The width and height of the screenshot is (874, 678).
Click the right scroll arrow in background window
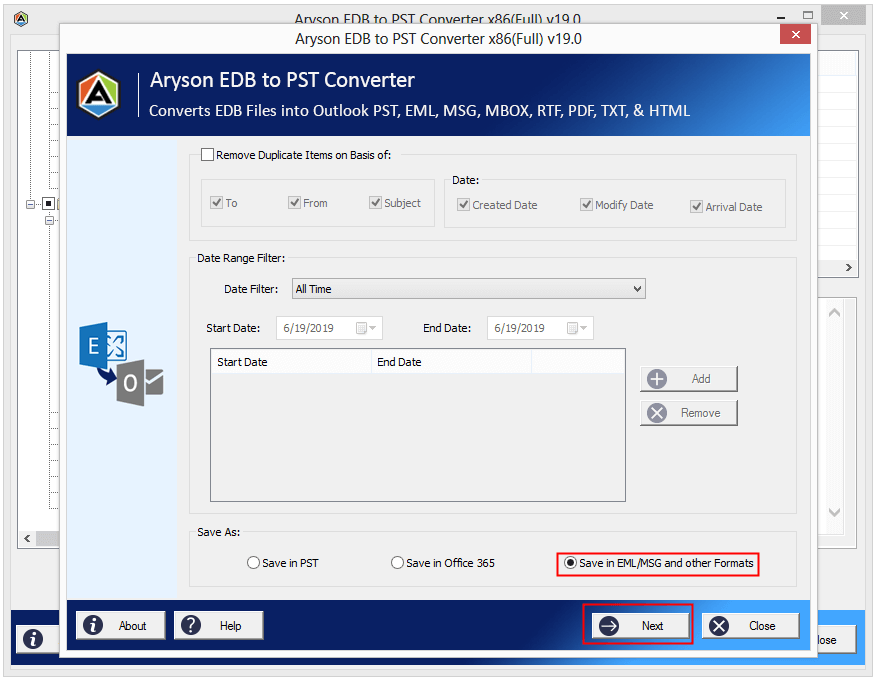tap(848, 268)
